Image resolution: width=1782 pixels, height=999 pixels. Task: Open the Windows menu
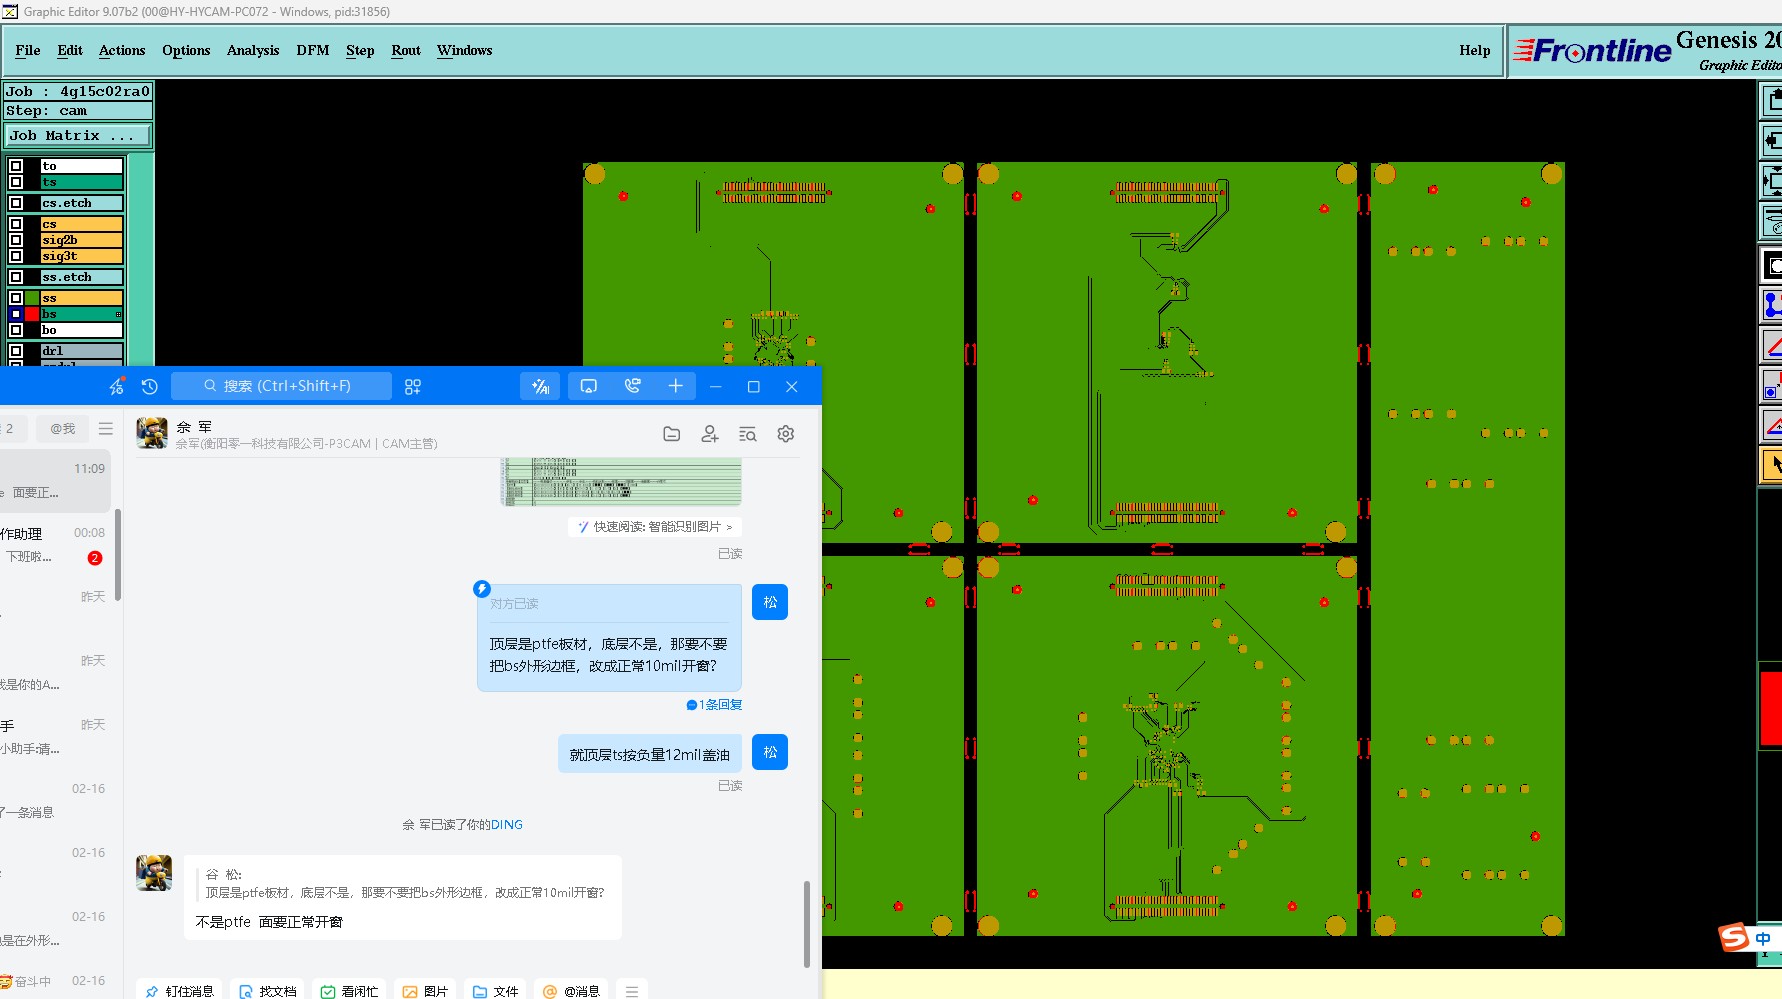pos(465,50)
